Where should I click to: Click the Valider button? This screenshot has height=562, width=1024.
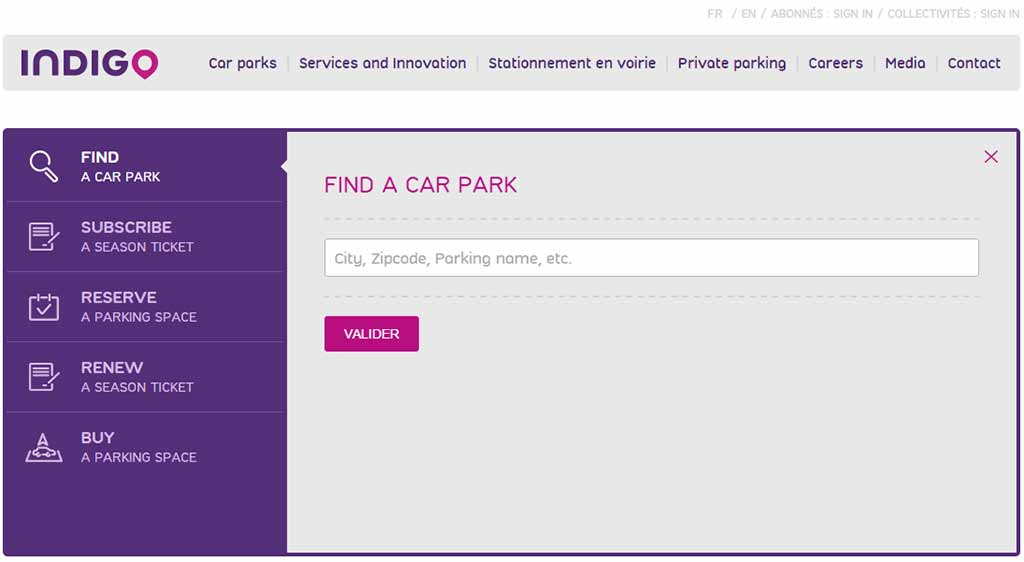click(x=372, y=334)
